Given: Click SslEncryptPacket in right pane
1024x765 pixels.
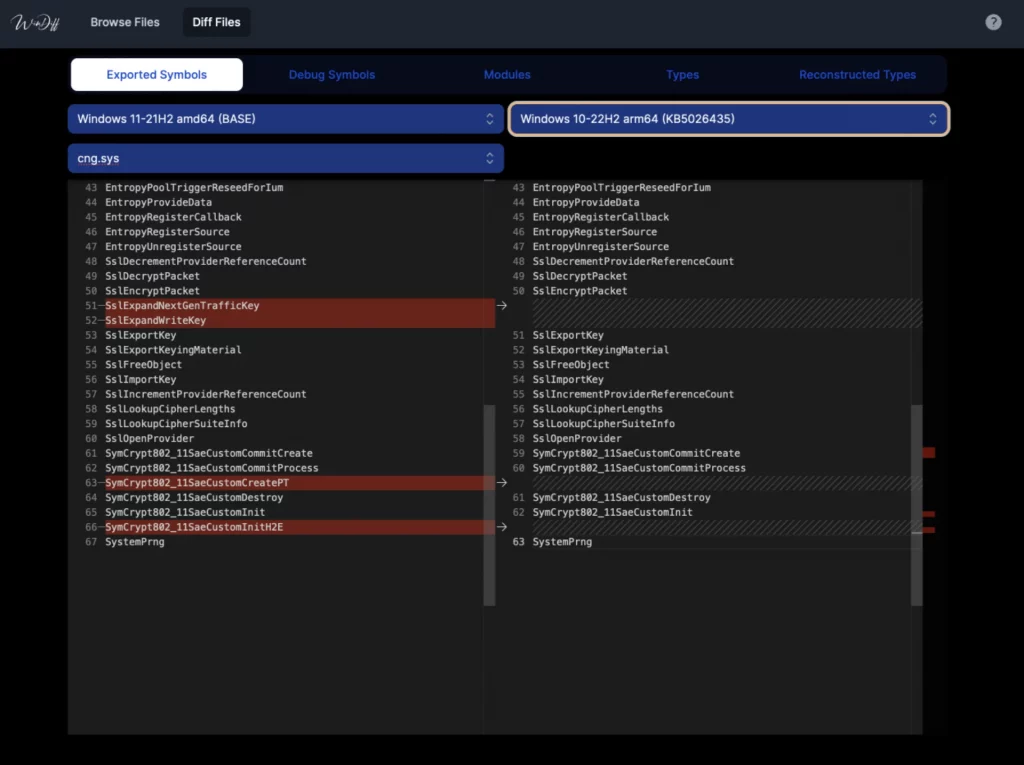Looking at the screenshot, I should pyautogui.click(x=580, y=291).
